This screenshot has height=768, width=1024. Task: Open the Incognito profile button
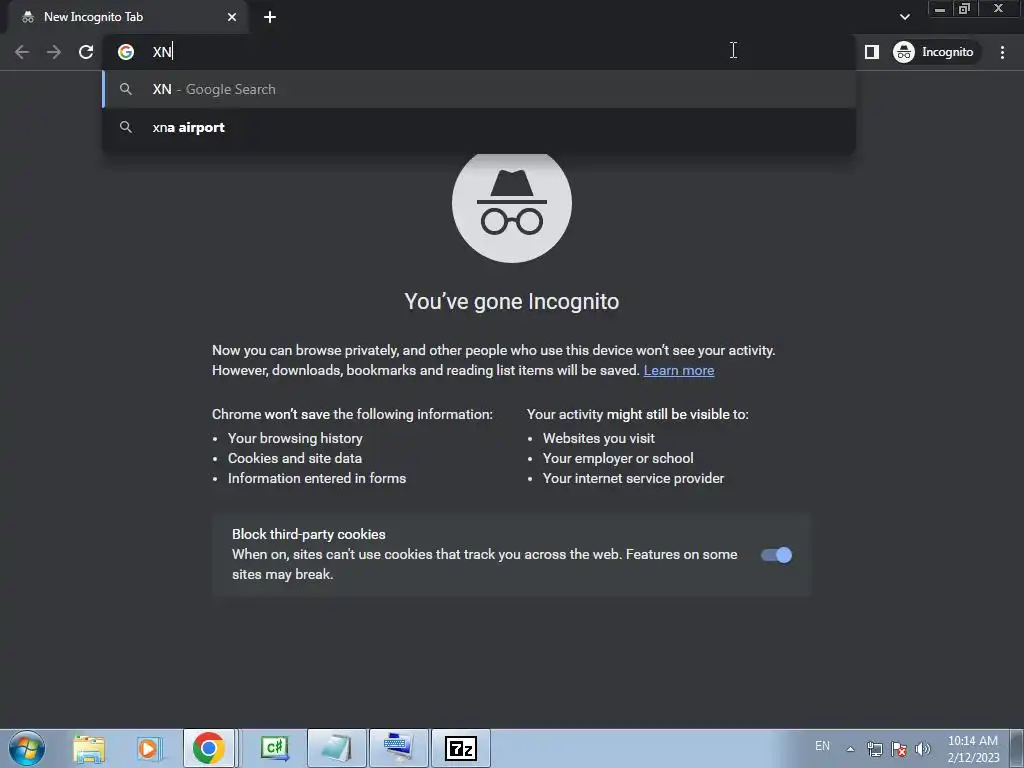(x=936, y=52)
